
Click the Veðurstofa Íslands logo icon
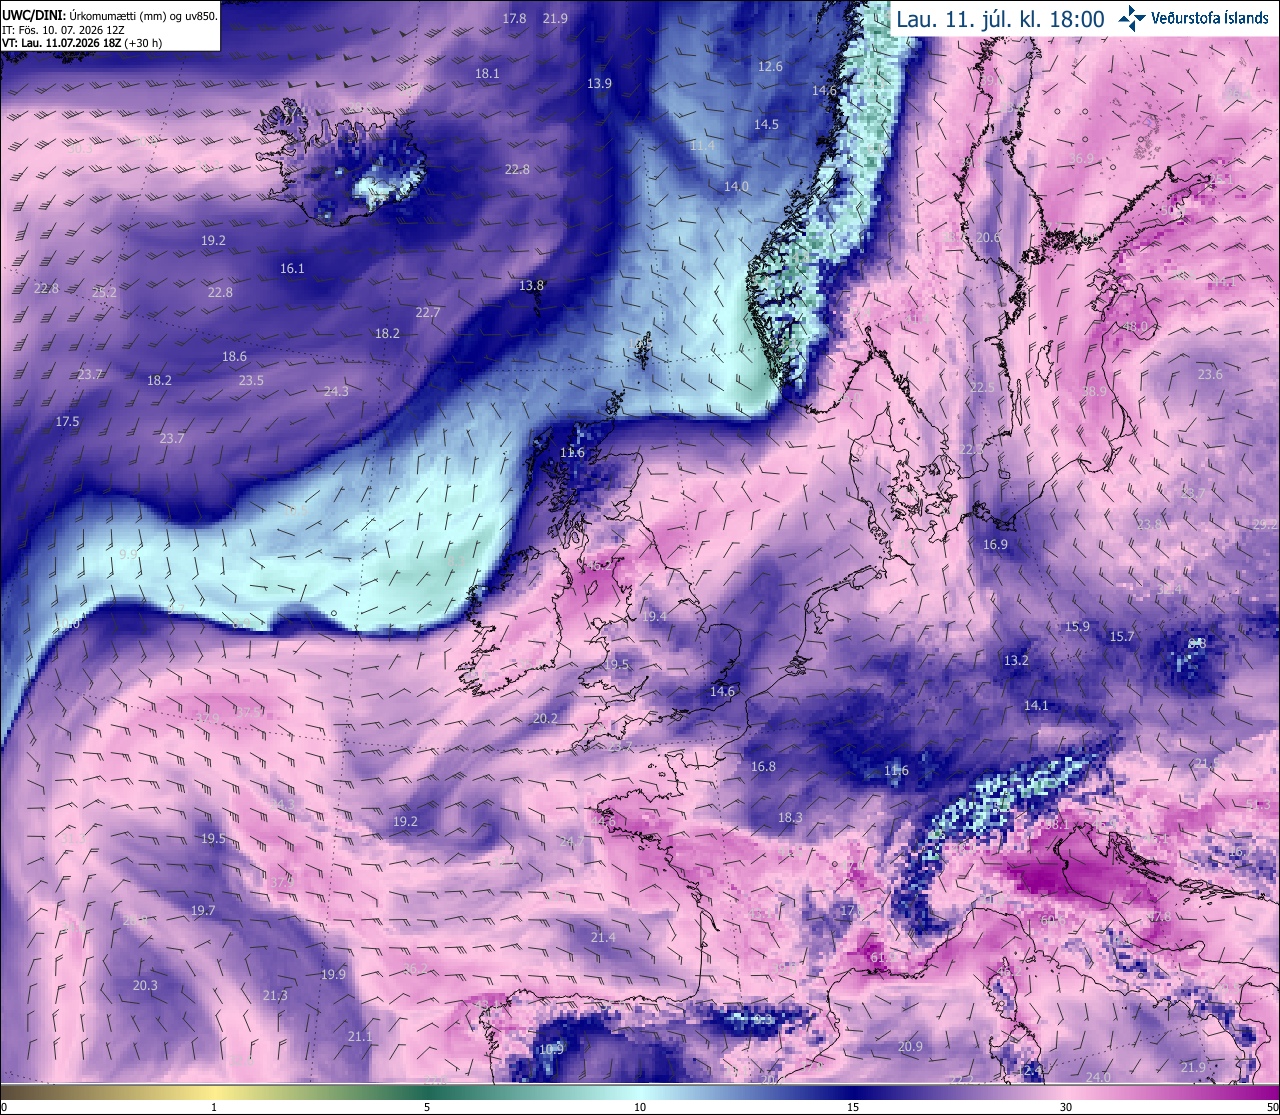[x=1133, y=17]
